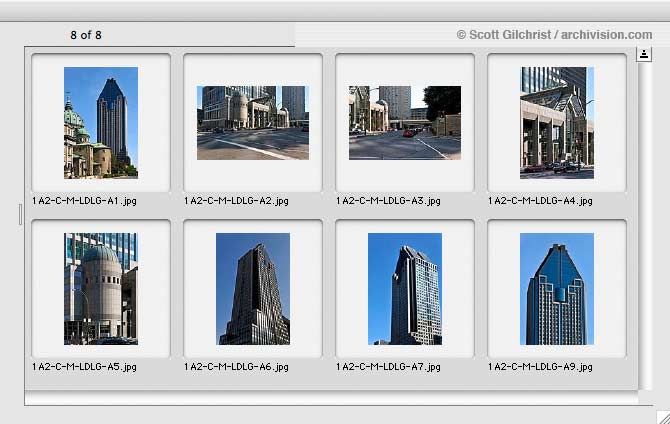Screen dimensions: 670x424
Task: Select the 1A2-C-M-LDLG-A9.jpg thumbnail
Action: pos(557,289)
